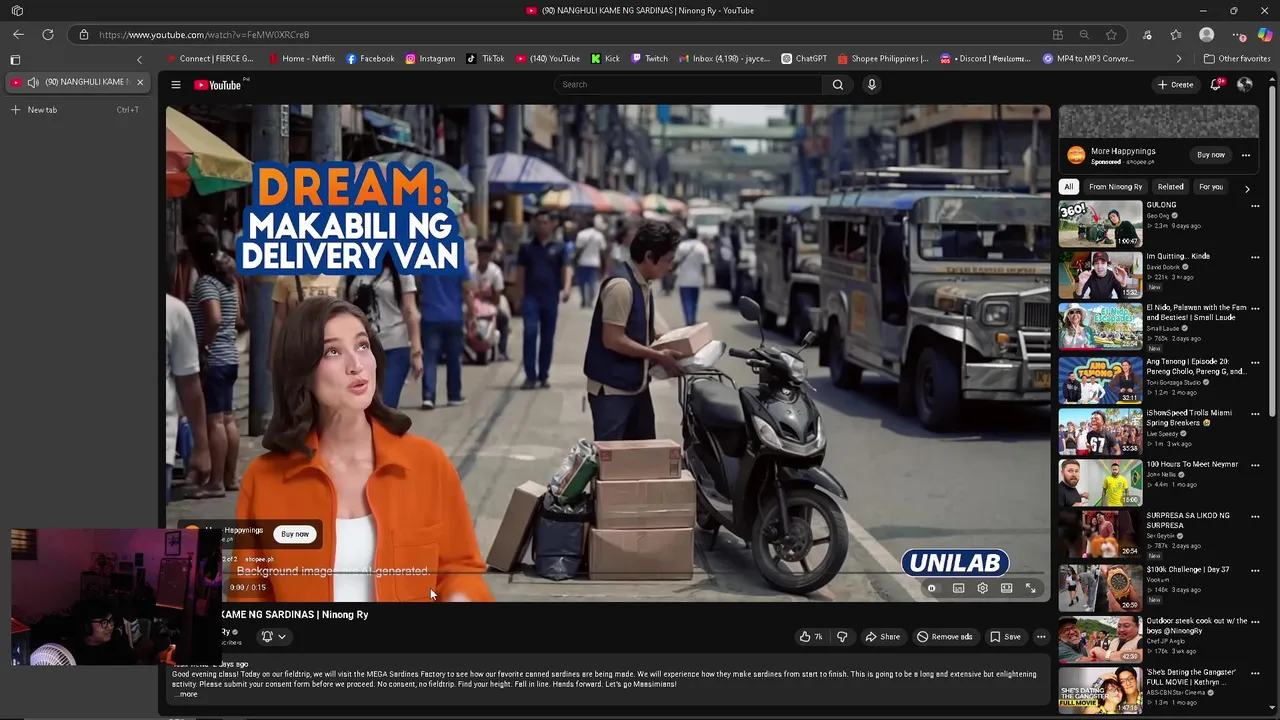Open the YouTube account avatar menu
Viewport: 1280px width, 720px height.
[x=1245, y=85]
